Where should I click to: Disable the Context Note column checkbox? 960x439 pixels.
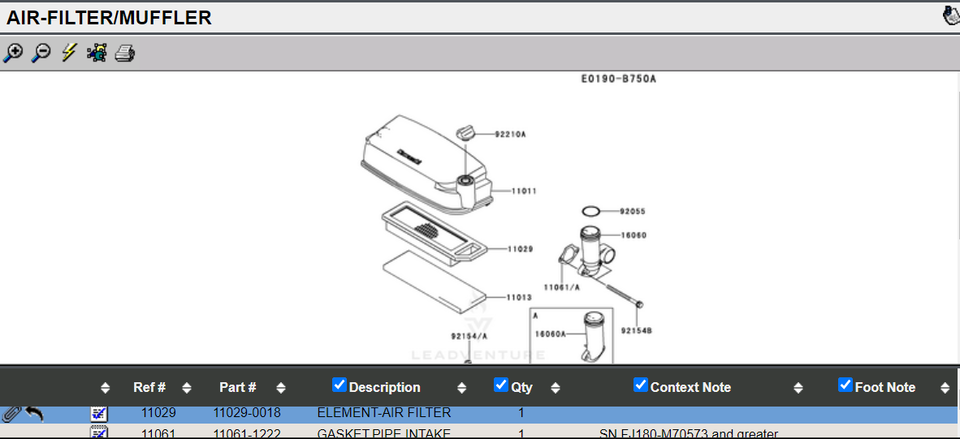[x=640, y=385]
